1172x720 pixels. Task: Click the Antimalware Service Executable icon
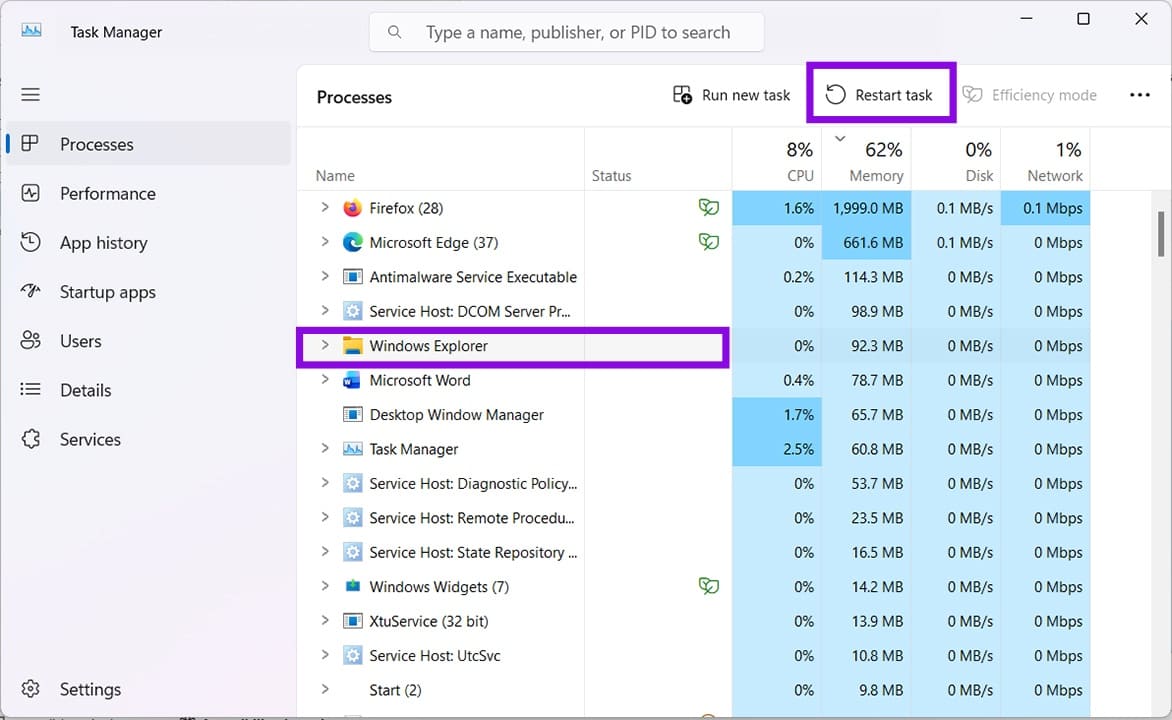(352, 277)
